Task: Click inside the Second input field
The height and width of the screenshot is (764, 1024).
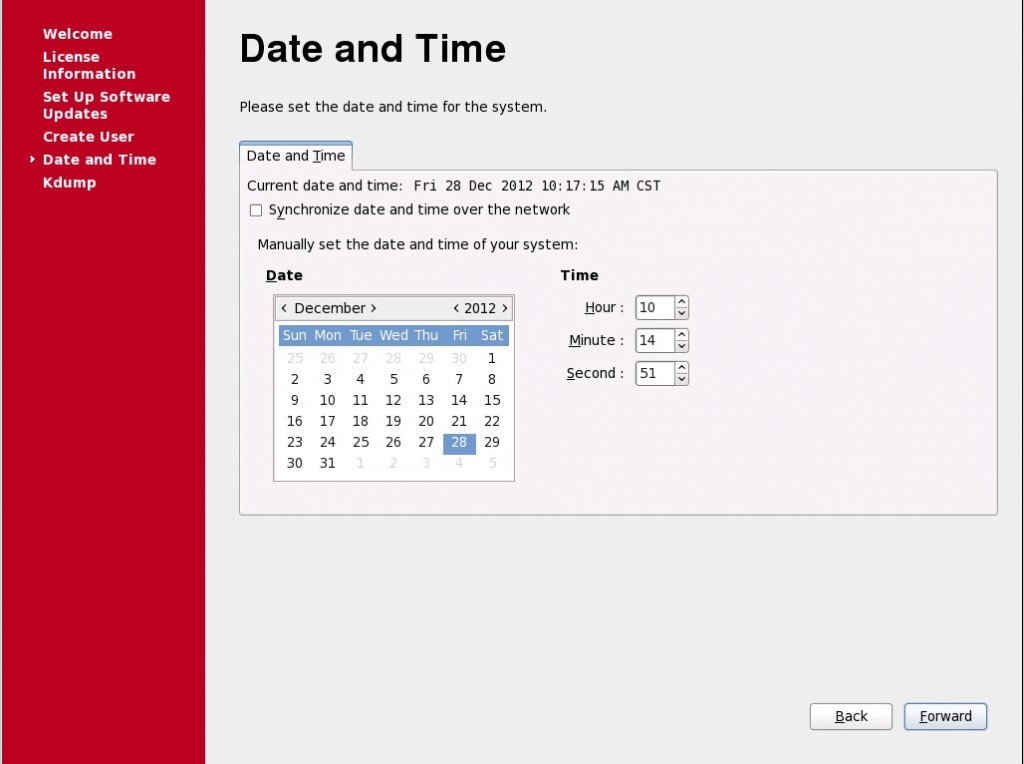Action: pyautogui.click(x=655, y=373)
